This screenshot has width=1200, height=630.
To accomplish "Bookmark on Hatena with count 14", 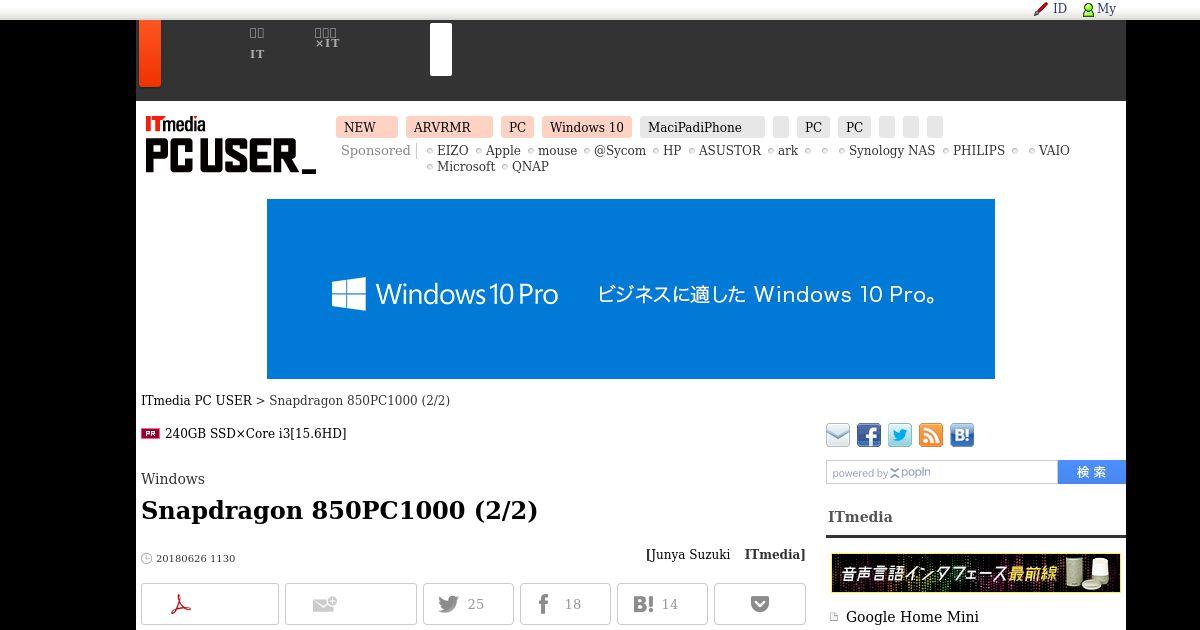I will (662, 604).
